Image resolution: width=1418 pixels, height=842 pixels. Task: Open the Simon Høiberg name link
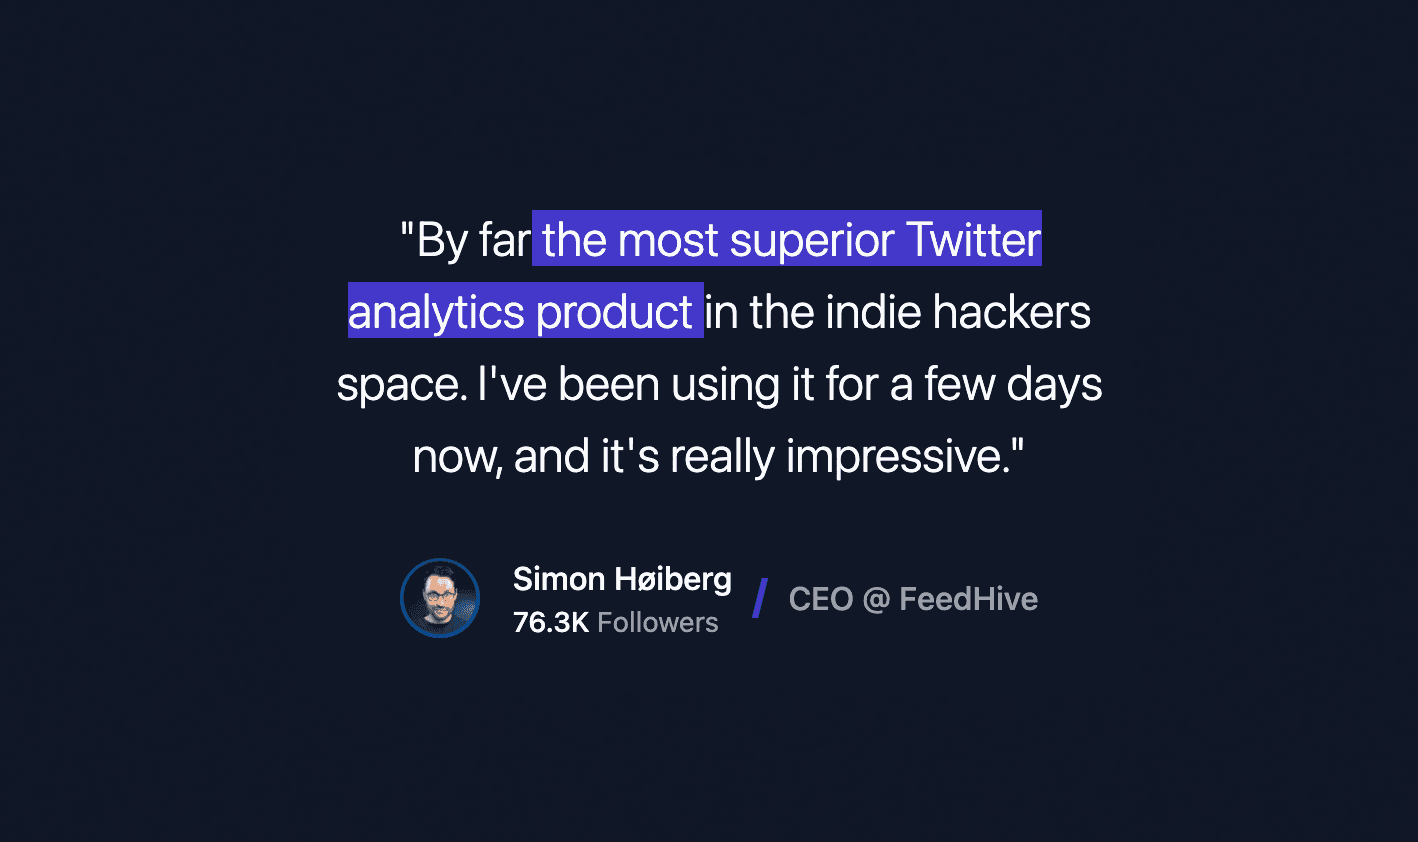(622, 579)
